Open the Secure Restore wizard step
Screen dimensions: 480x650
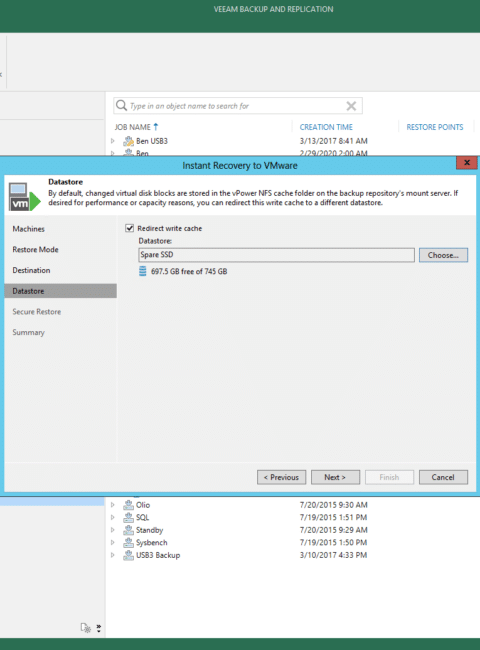36,312
